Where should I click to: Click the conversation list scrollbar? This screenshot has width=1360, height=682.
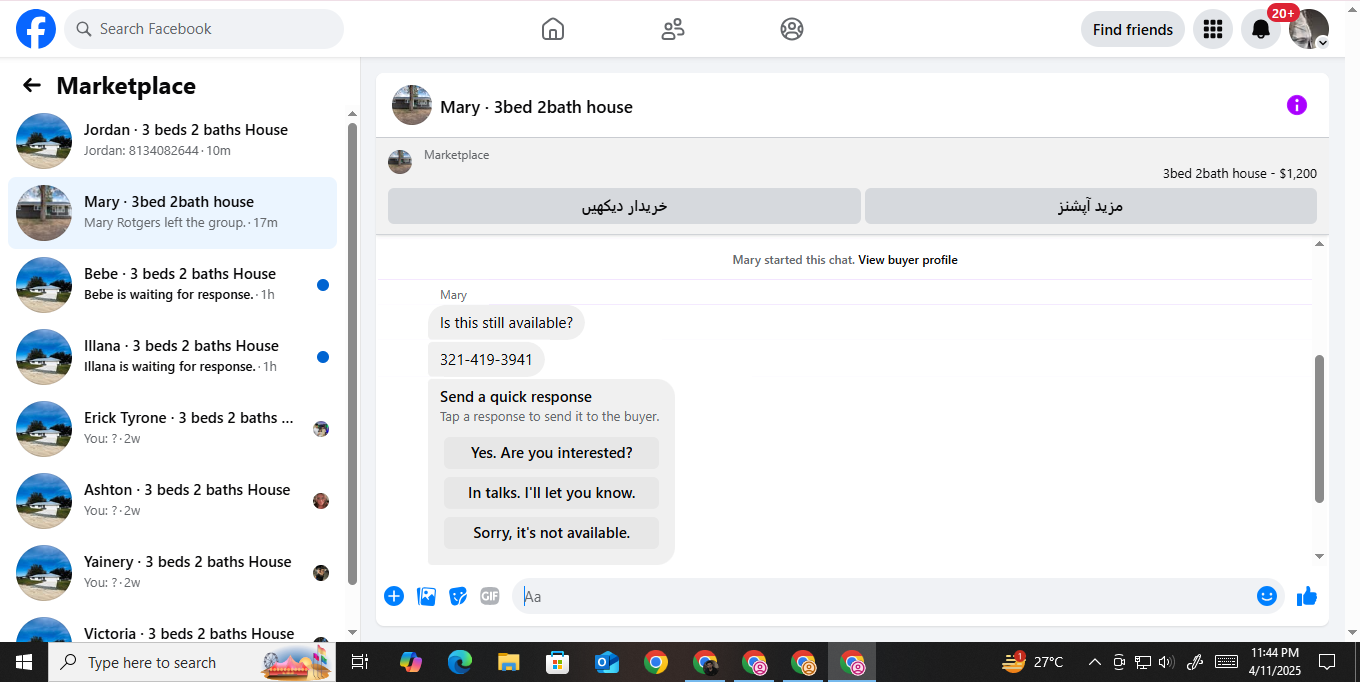[352, 354]
